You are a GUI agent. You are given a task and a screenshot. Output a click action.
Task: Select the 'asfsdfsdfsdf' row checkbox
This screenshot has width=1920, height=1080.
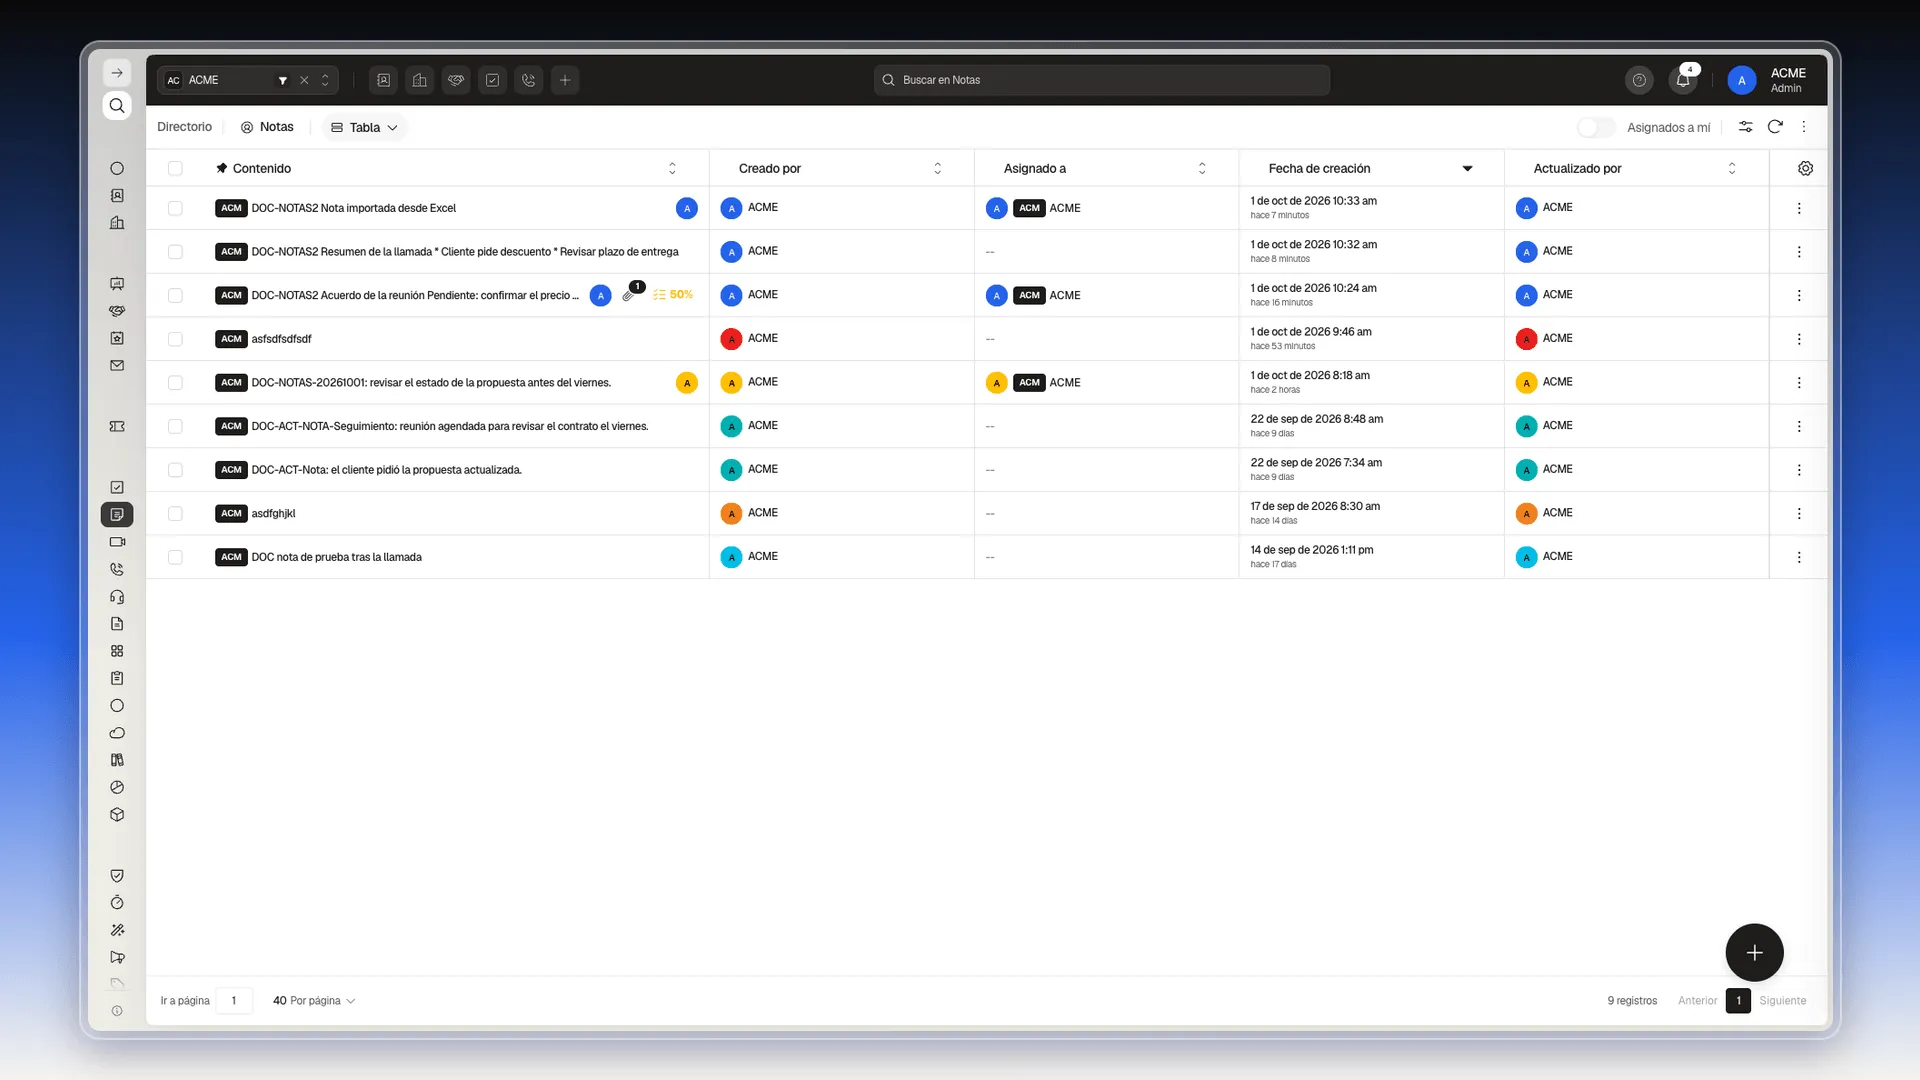click(x=175, y=339)
